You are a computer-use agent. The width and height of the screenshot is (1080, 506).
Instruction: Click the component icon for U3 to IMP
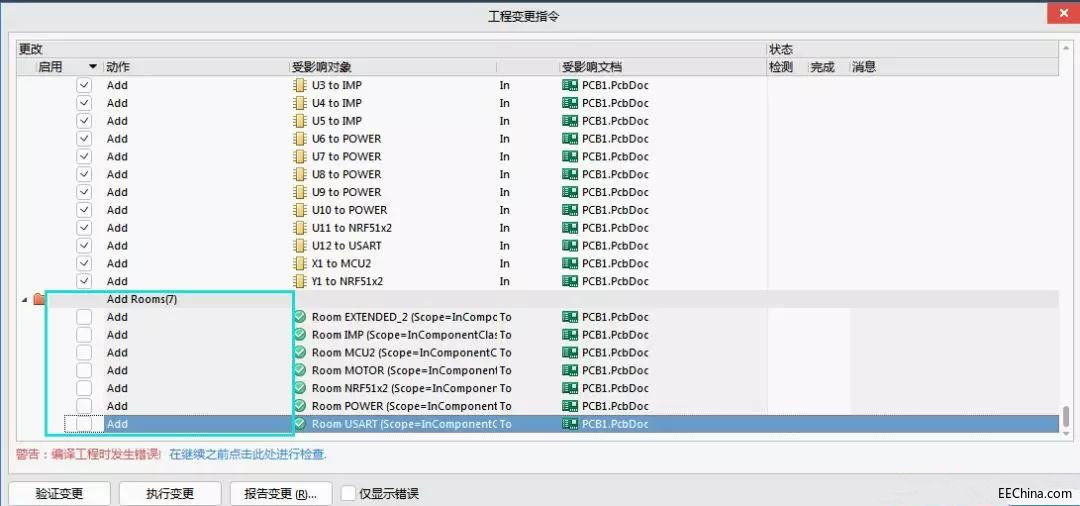click(x=298, y=85)
